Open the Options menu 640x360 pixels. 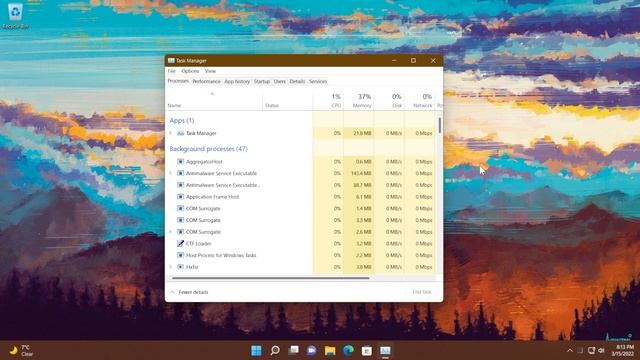point(190,71)
